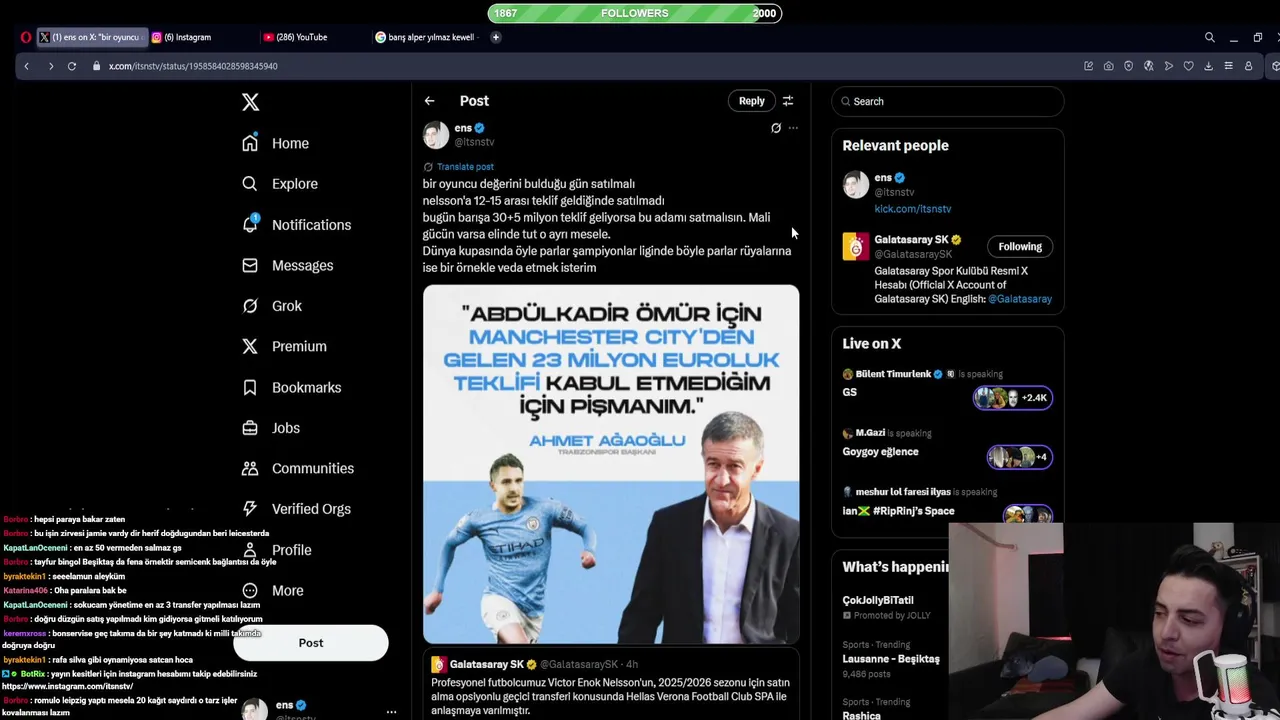This screenshot has height=720, width=1280.
Task: Open the Opera main menu logo
Action: point(26,37)
